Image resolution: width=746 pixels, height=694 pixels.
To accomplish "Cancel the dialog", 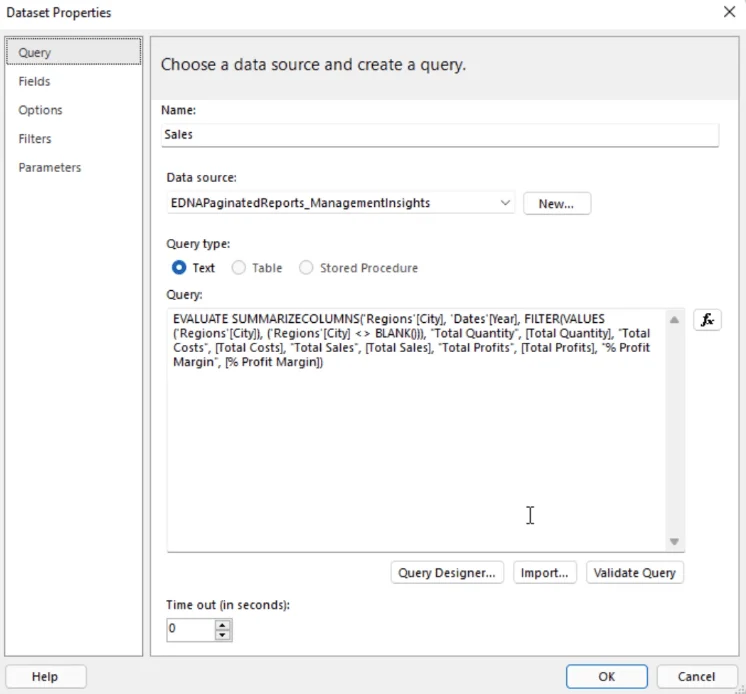I will (697, 676).
